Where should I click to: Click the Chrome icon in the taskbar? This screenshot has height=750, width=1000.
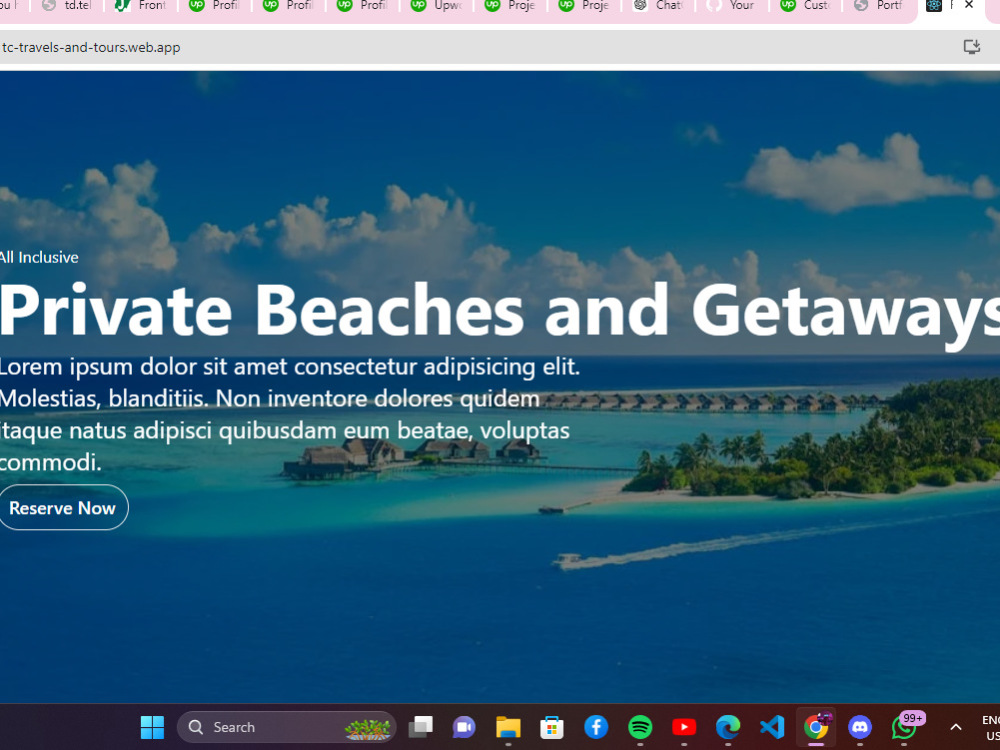(816, 727)
